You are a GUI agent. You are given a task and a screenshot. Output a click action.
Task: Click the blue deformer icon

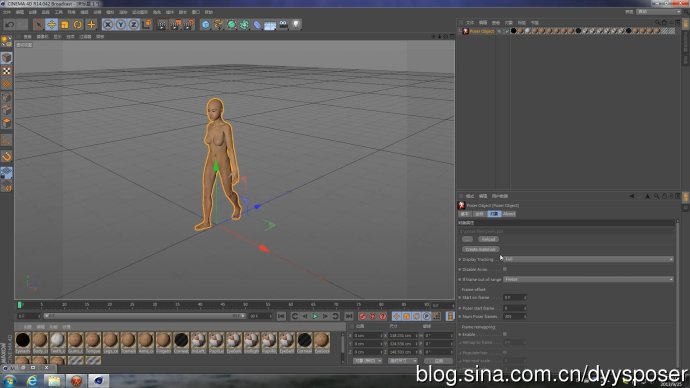257,25
